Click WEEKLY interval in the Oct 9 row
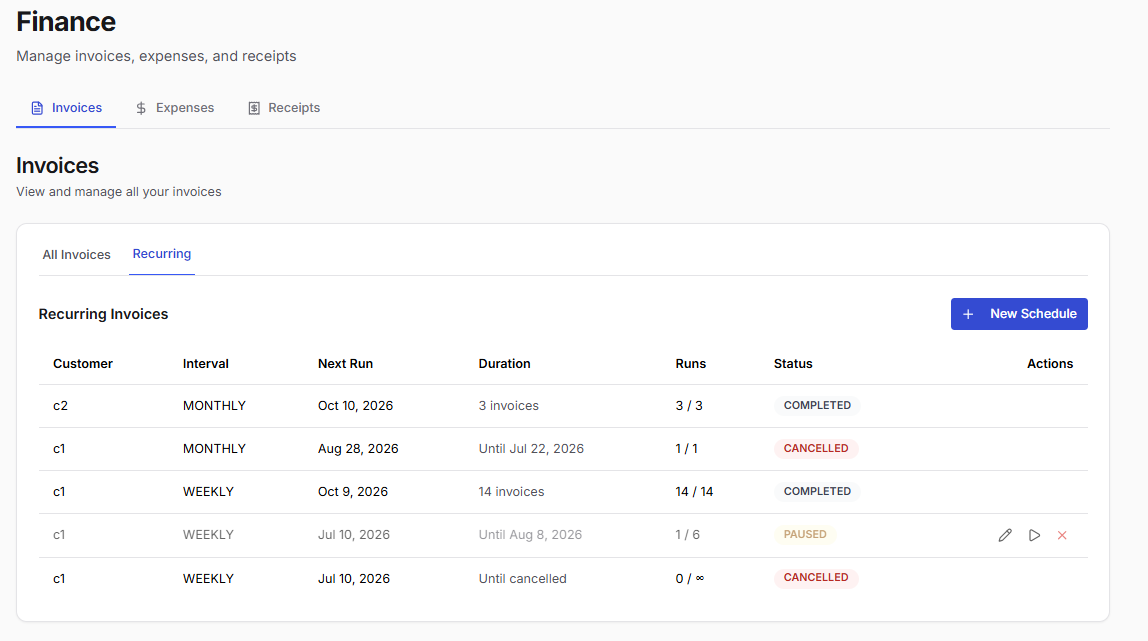The image size is (1148, 641). tap(209, 492)
